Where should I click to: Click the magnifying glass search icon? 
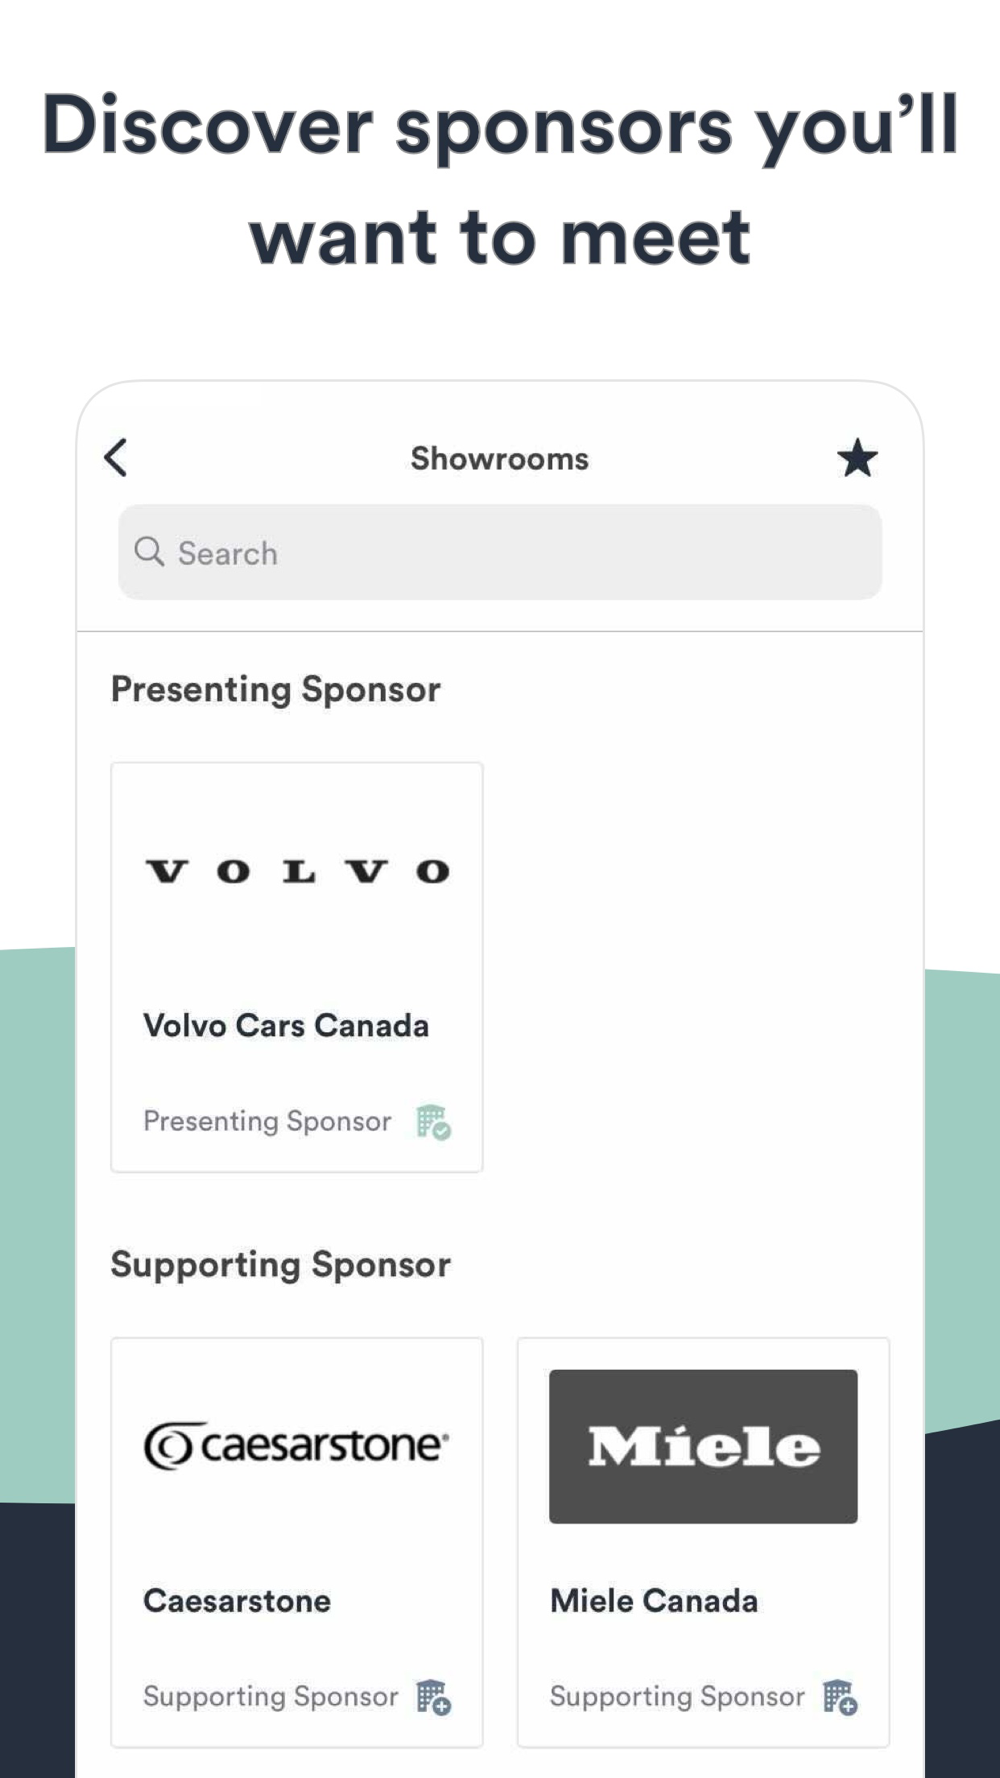(x=149, y=552)
